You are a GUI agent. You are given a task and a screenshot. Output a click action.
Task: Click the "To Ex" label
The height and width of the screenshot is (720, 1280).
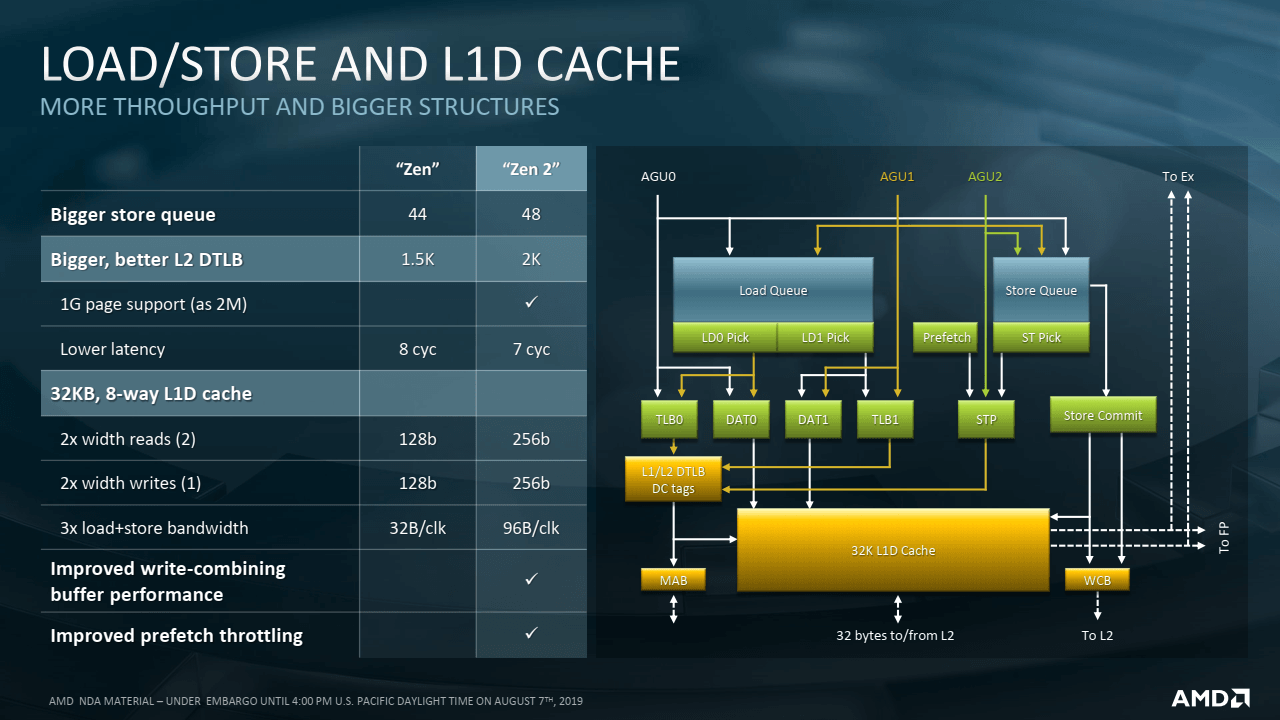coord(1178,177)
